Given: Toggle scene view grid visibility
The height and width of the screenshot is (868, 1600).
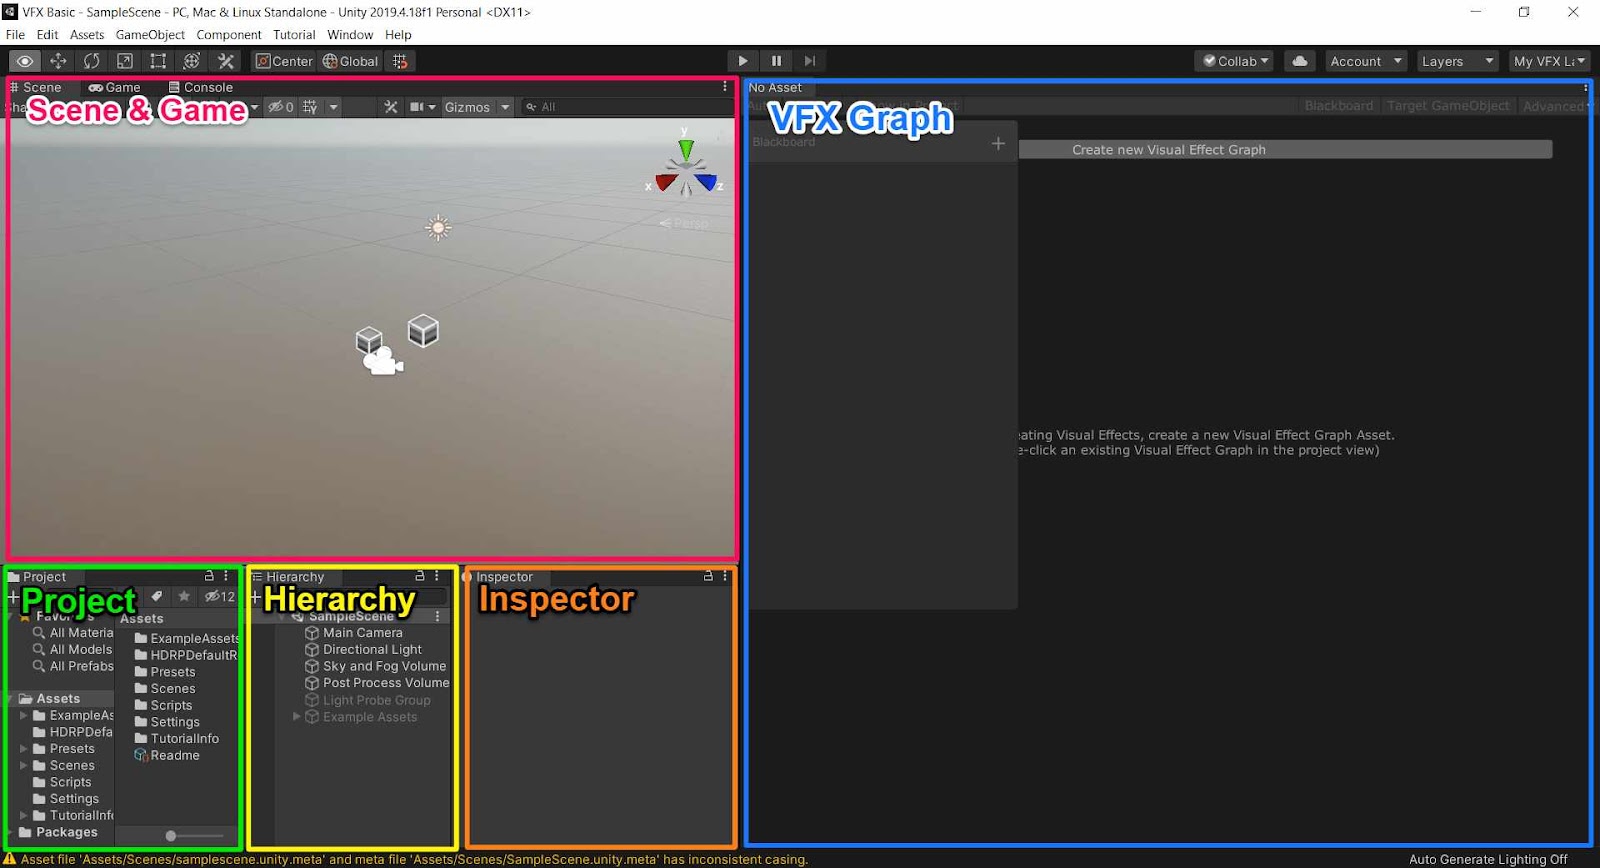Looking at the screenshot, I should (310, 107).
